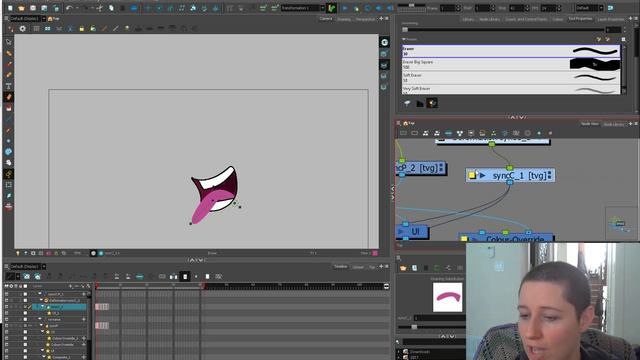Switch to the Node View tab
The height and width of the screenshot is (360, 640).
coord(589,124)
